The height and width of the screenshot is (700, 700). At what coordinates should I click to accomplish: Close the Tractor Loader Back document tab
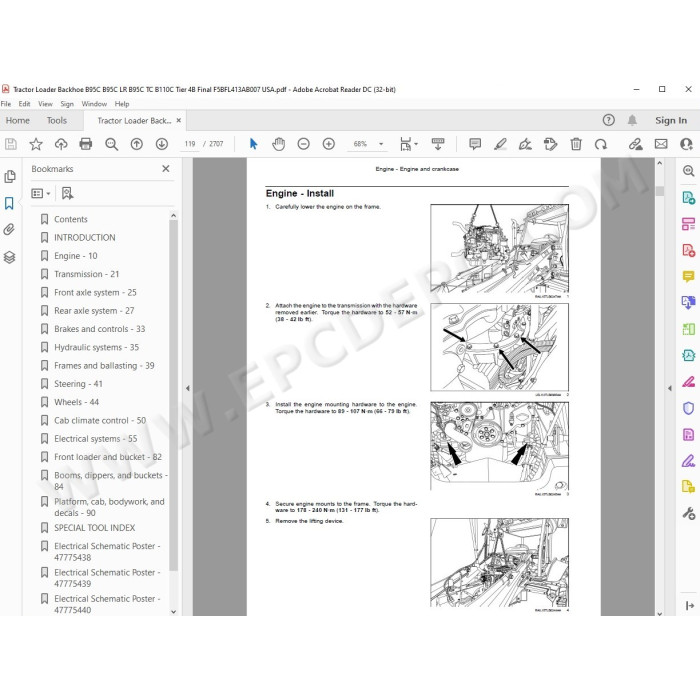179,121
